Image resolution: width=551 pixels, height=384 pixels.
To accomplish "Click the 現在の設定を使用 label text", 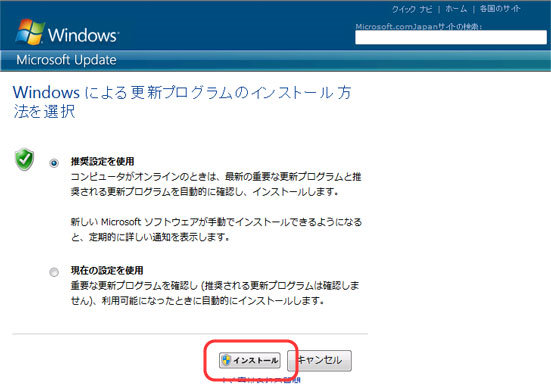I will (107, 270).
